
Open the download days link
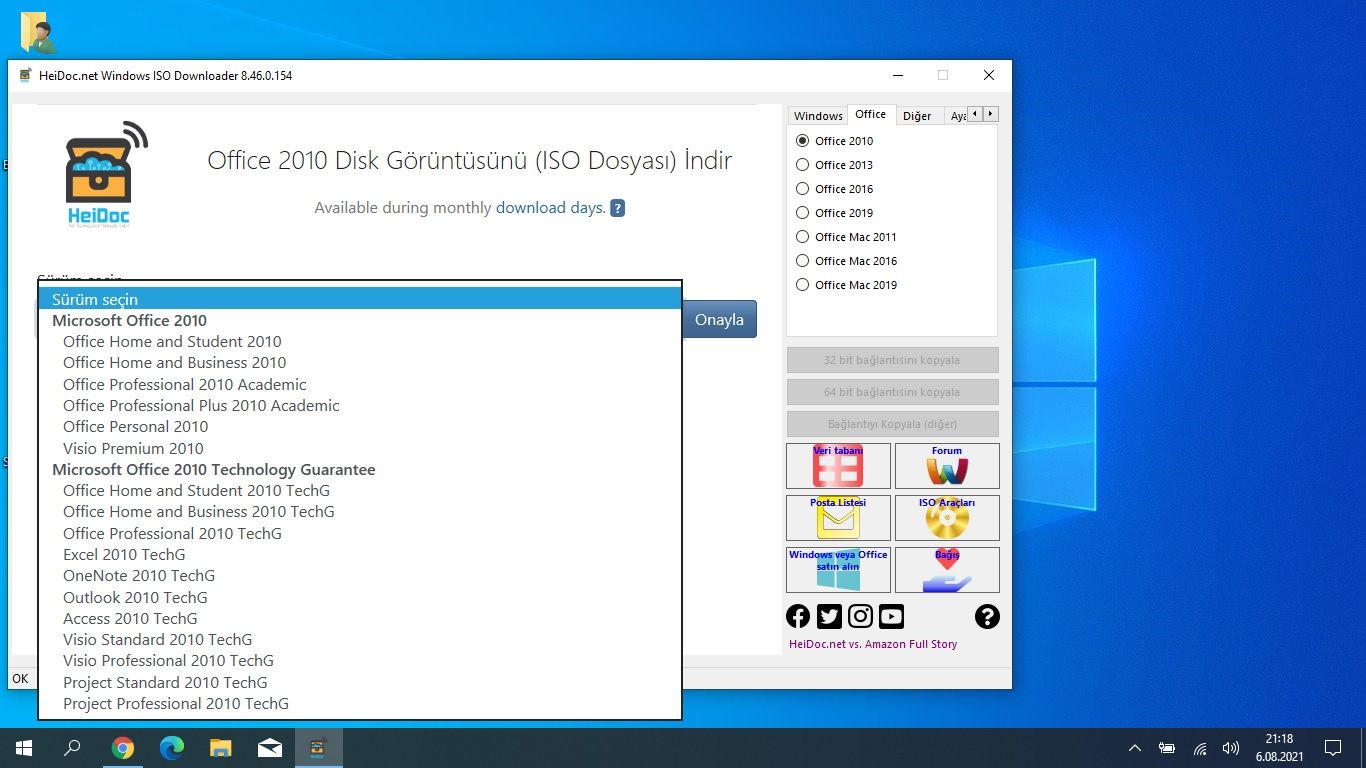(551, 208)
